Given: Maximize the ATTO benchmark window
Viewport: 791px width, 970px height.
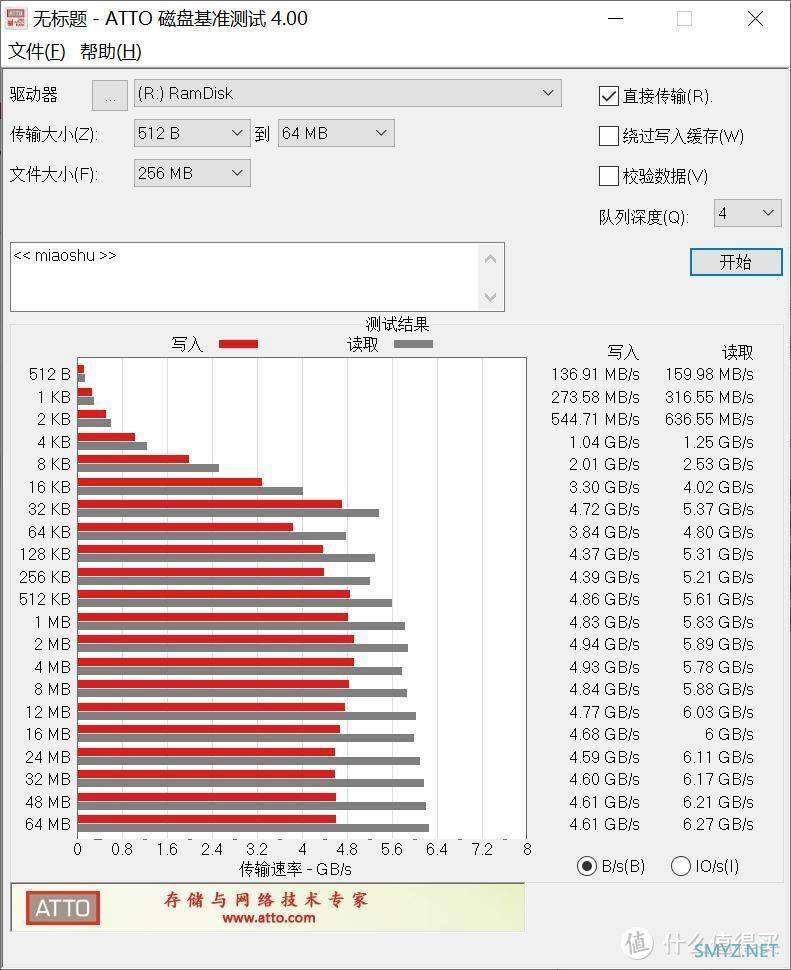Looking at the screenshot, I should click(x=684, y=19).
